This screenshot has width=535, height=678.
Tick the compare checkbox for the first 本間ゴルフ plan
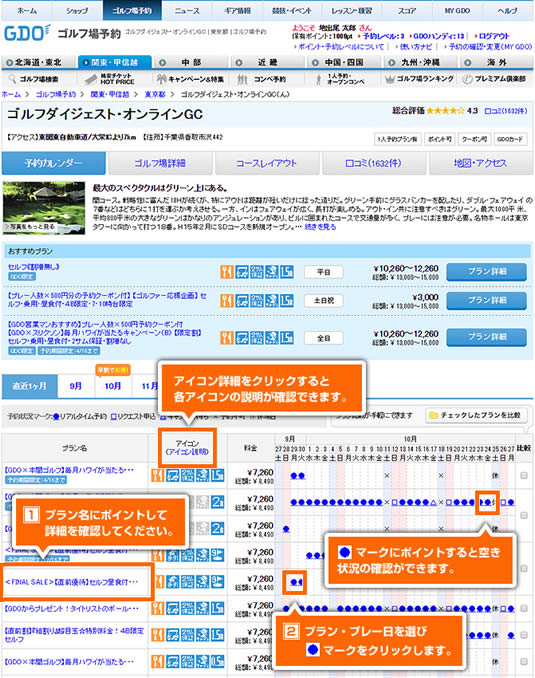tap(524, 476)
